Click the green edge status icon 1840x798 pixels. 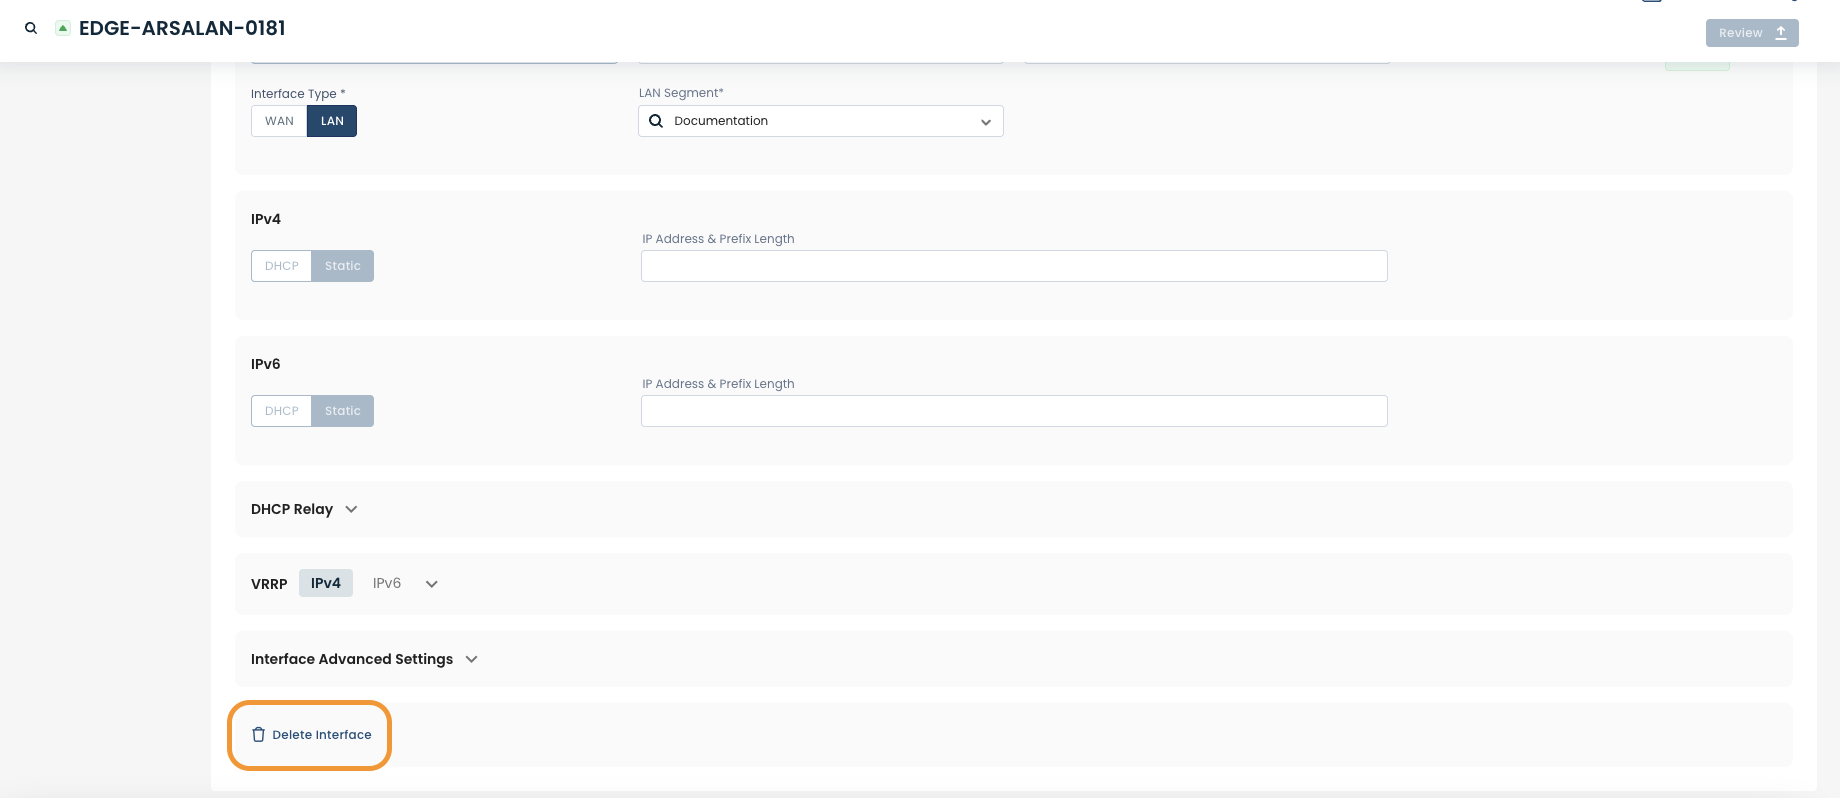pos(63,28)
